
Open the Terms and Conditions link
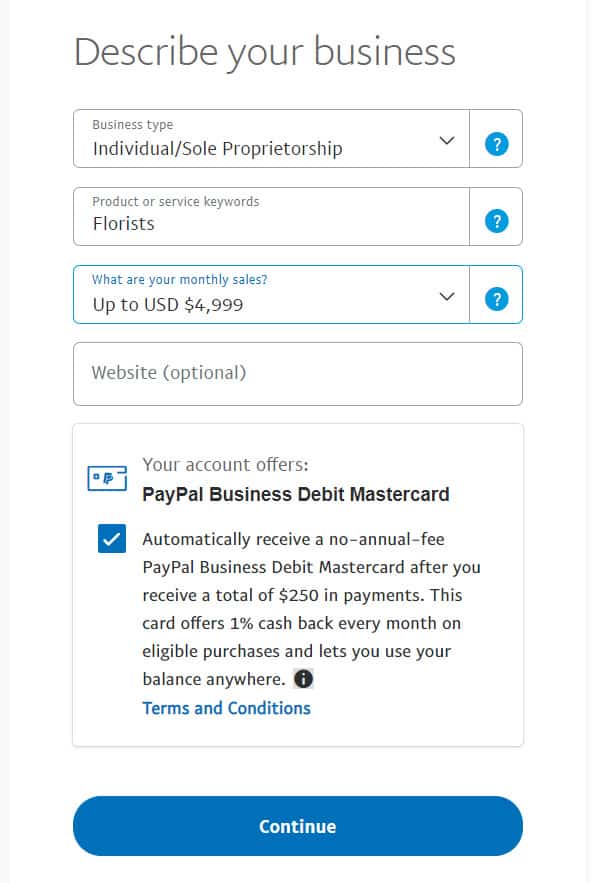click(226, 707)
